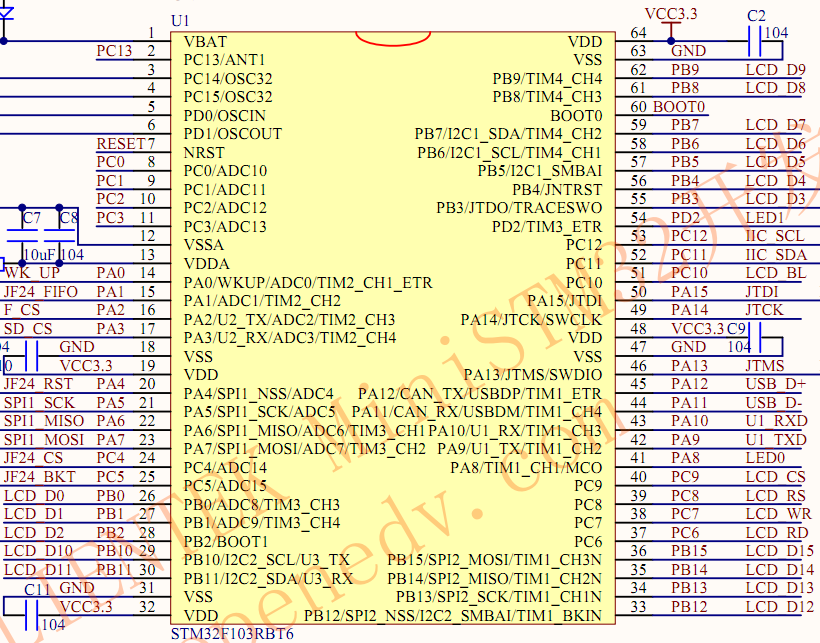Select the RESET net label at pin 7
Image resolution: width=820 pixels, height=643 pixels.
[121, 144]
